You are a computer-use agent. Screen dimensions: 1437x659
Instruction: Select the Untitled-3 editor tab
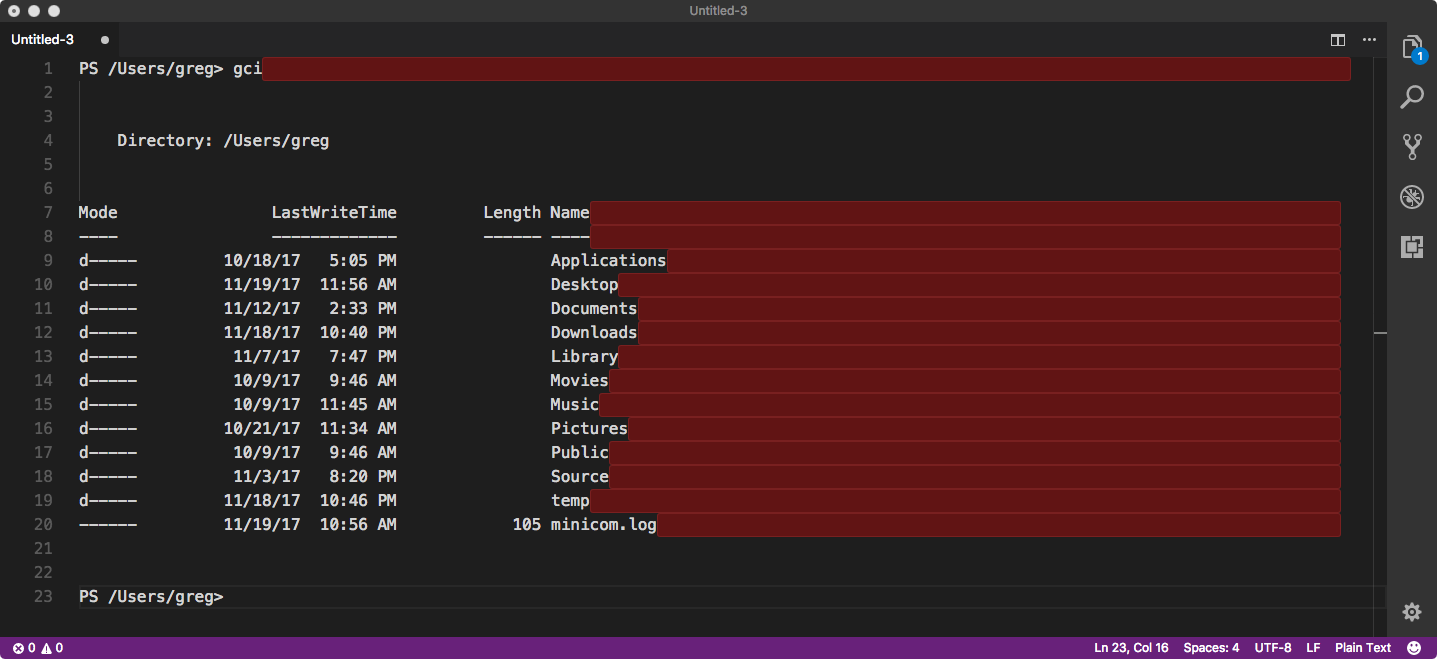(59, 40)
